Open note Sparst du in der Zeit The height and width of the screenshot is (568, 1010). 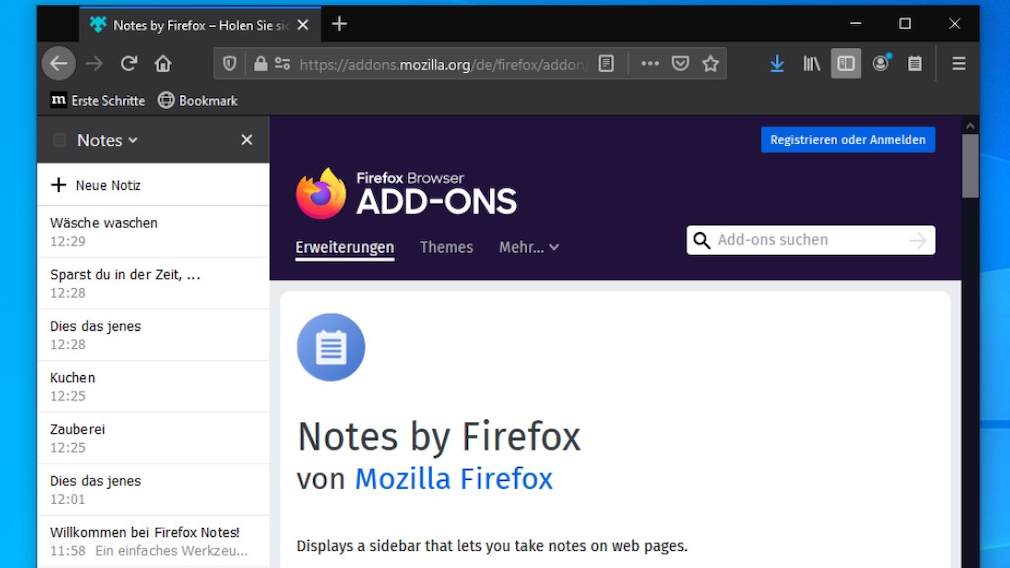tap(153, 283)
